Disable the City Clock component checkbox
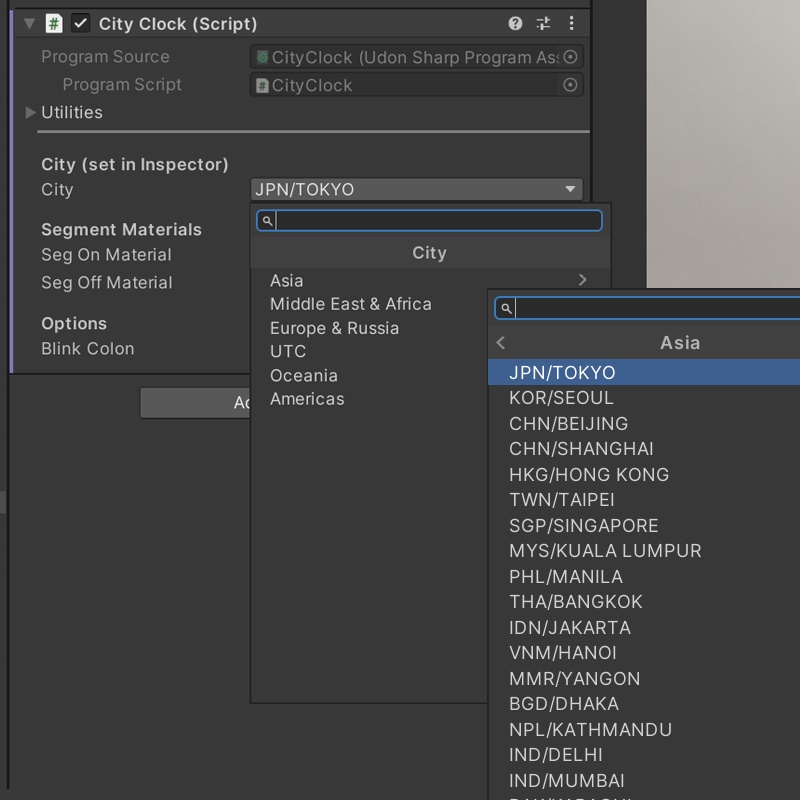Screen dimensions: 800x800 (x=81, y=23)
